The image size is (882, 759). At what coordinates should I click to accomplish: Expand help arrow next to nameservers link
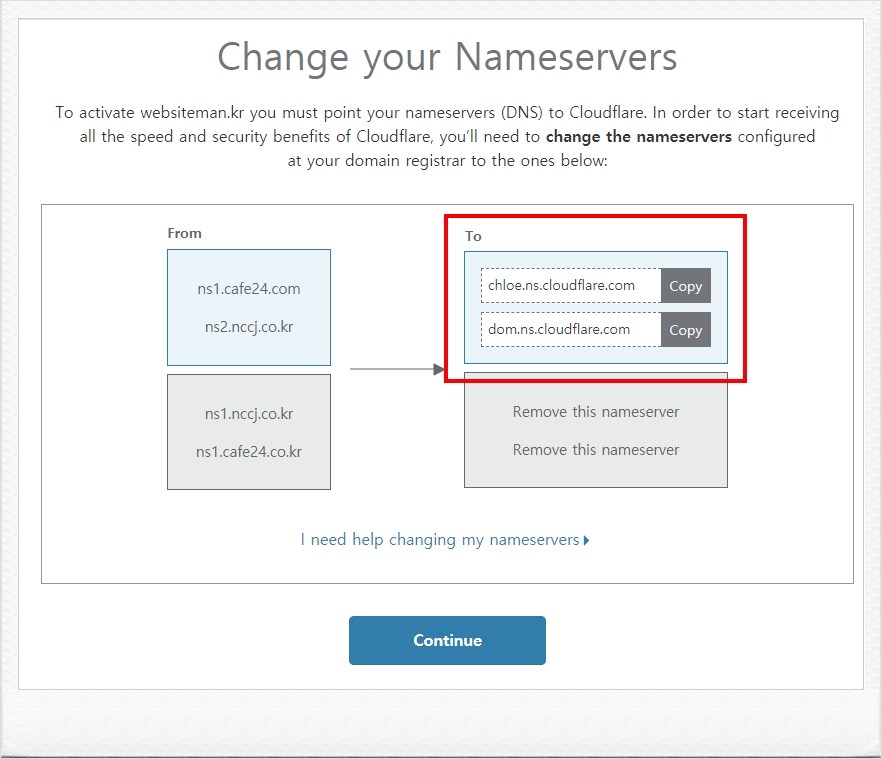click(586, 541)
